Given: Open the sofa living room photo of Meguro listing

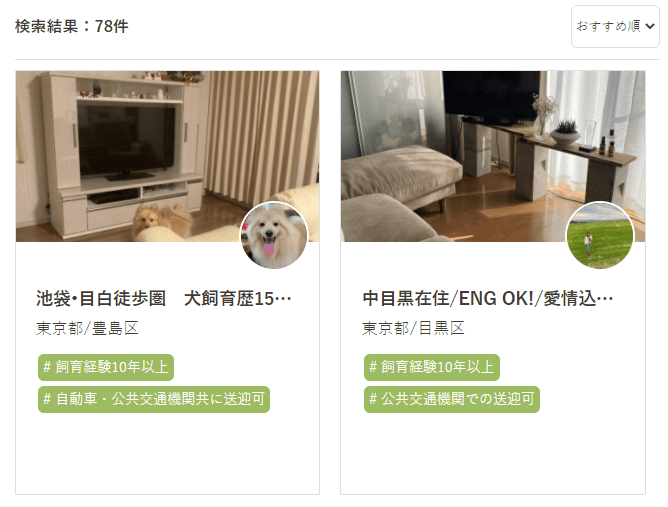Looking at the screenshot, I should (493, 156).
